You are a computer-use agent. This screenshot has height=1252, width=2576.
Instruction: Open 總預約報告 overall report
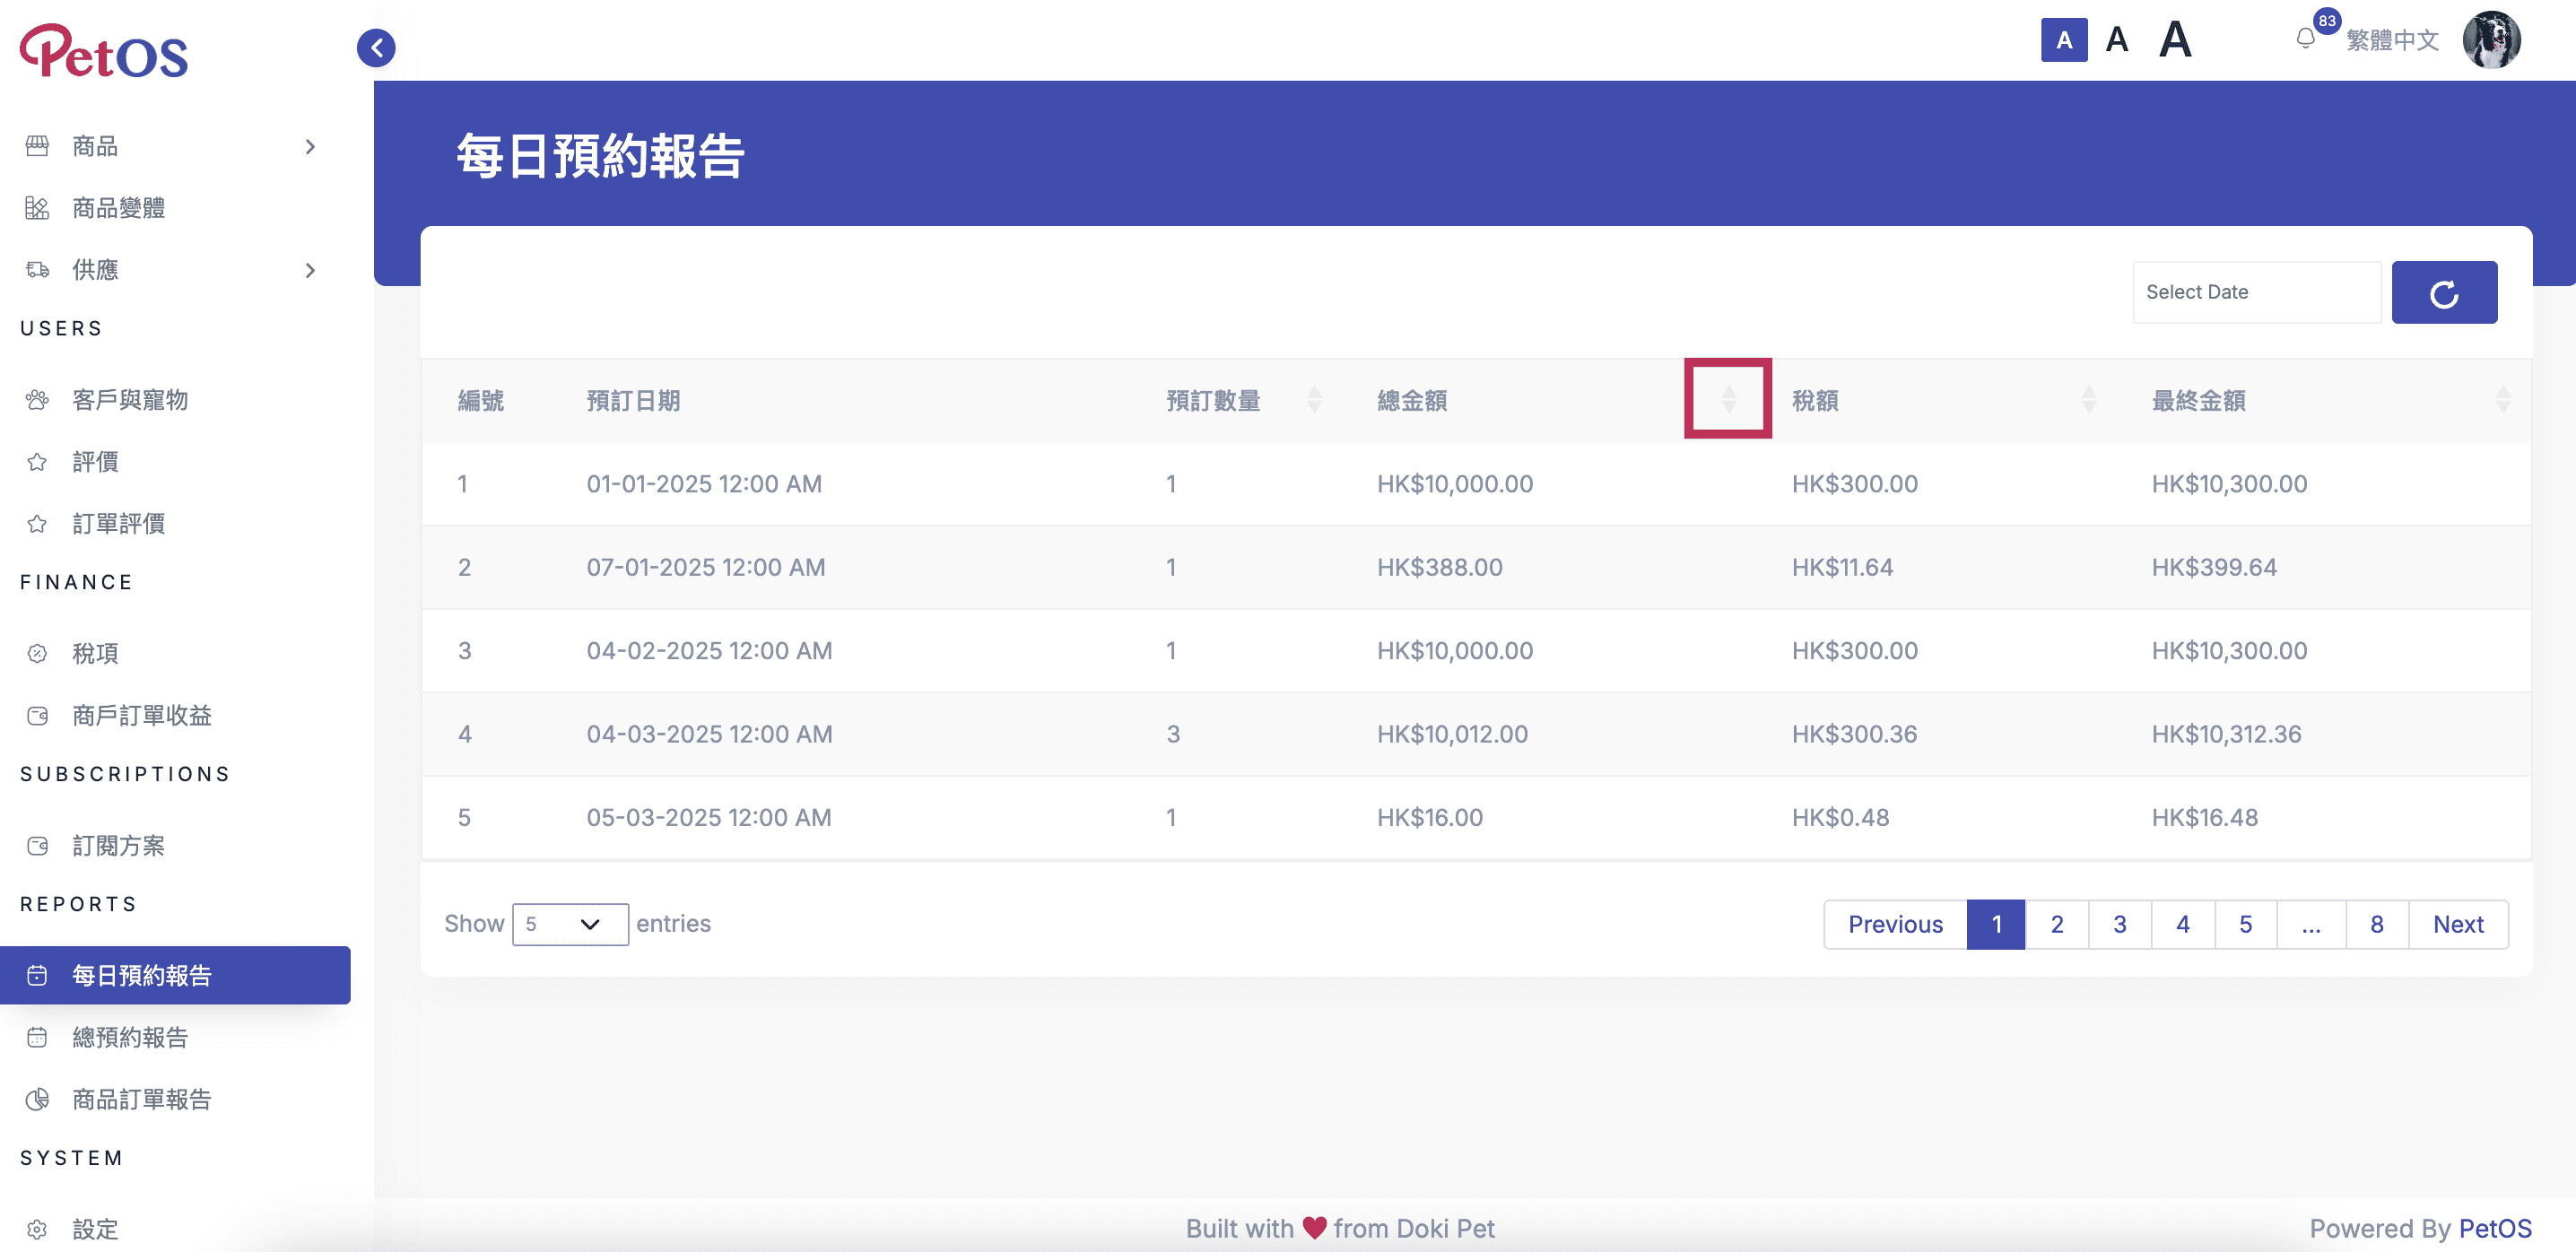130,1038
